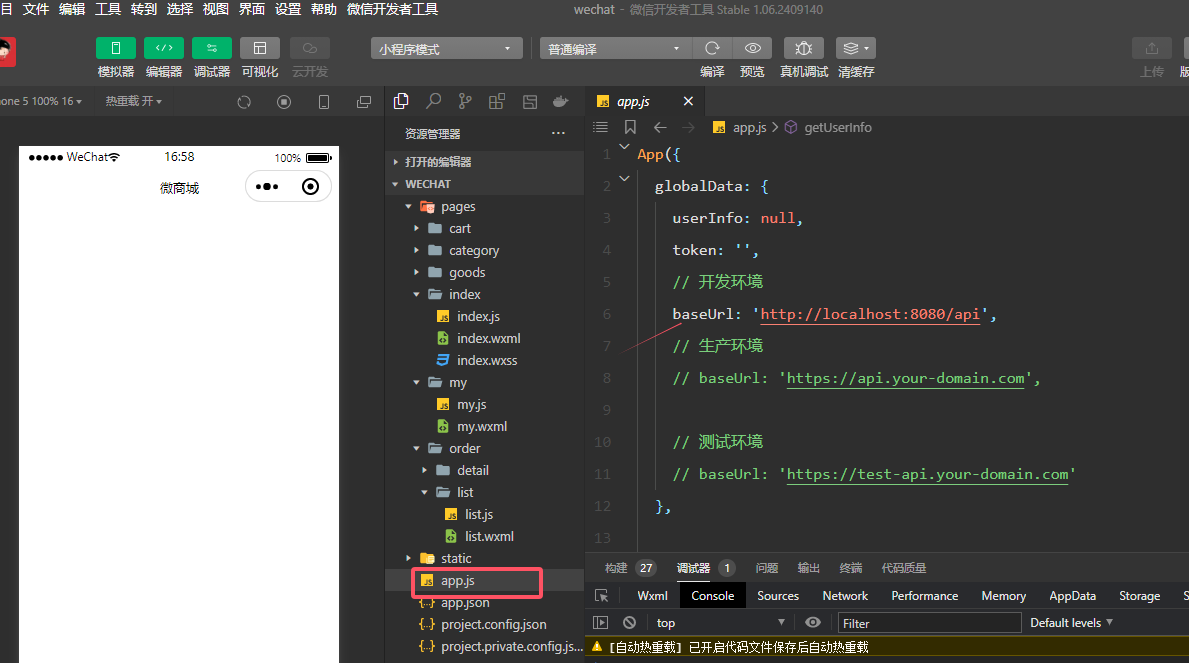Expand the 打开的编辑器 section

(485, 162)
